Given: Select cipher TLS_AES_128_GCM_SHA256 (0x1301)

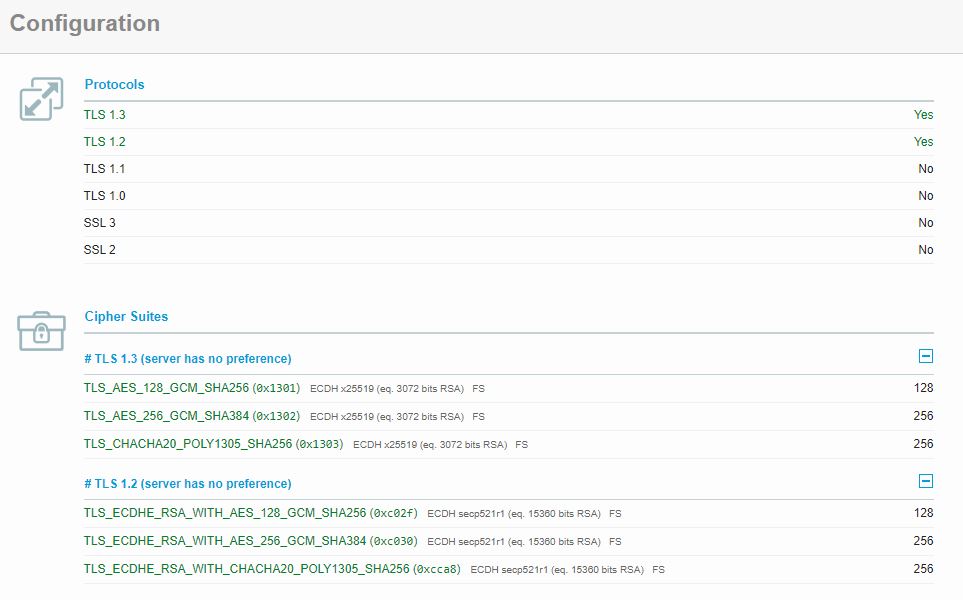Looking at the screenshot, I should tap(192, 388).
